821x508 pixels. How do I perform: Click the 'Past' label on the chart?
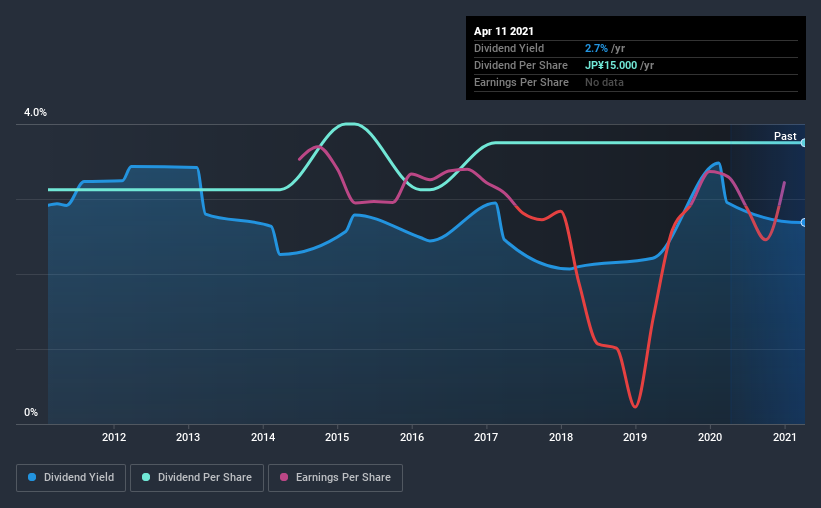pos(785,136)
